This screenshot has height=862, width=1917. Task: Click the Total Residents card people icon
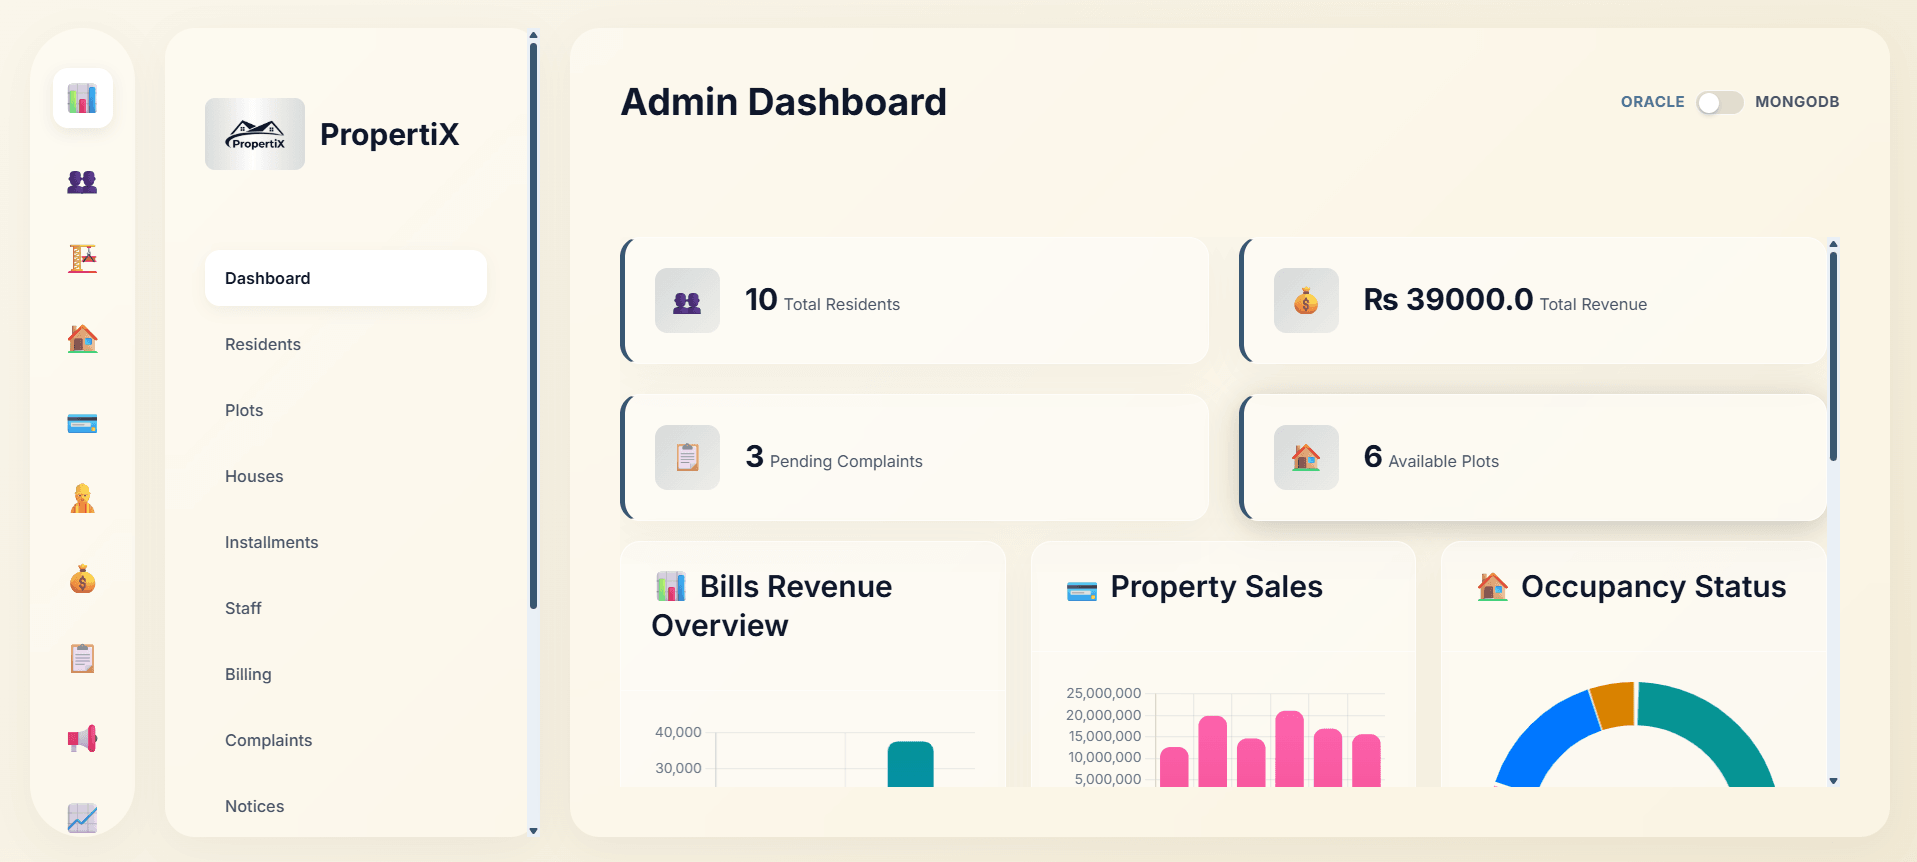point(687,301)
